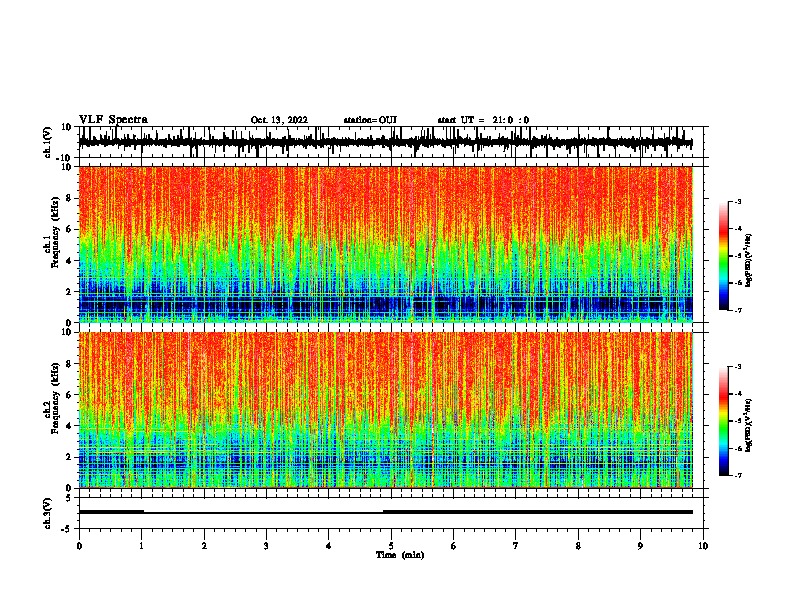Click the "ch.1(V)" waveform axis label
This screenshot has width=792, height=612.
48,142
